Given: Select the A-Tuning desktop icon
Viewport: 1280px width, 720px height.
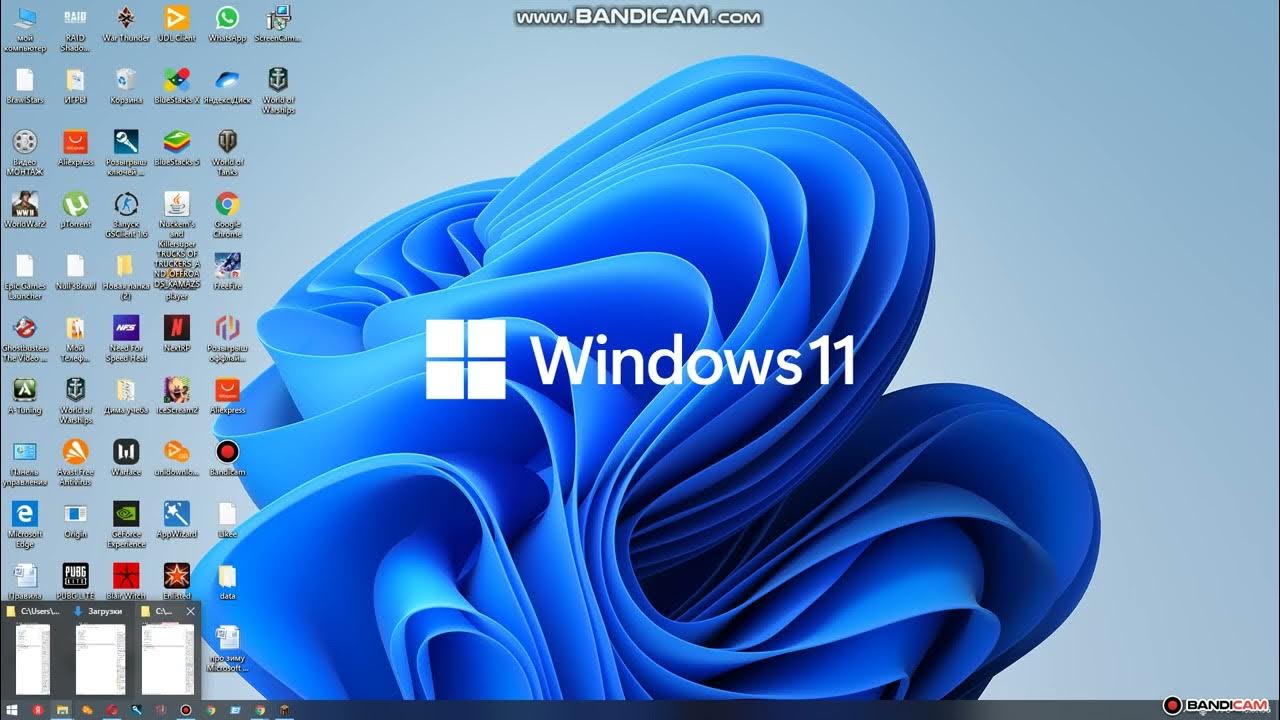Looking at the screenshot, I should pyautogui.click(x=25, y=396).
